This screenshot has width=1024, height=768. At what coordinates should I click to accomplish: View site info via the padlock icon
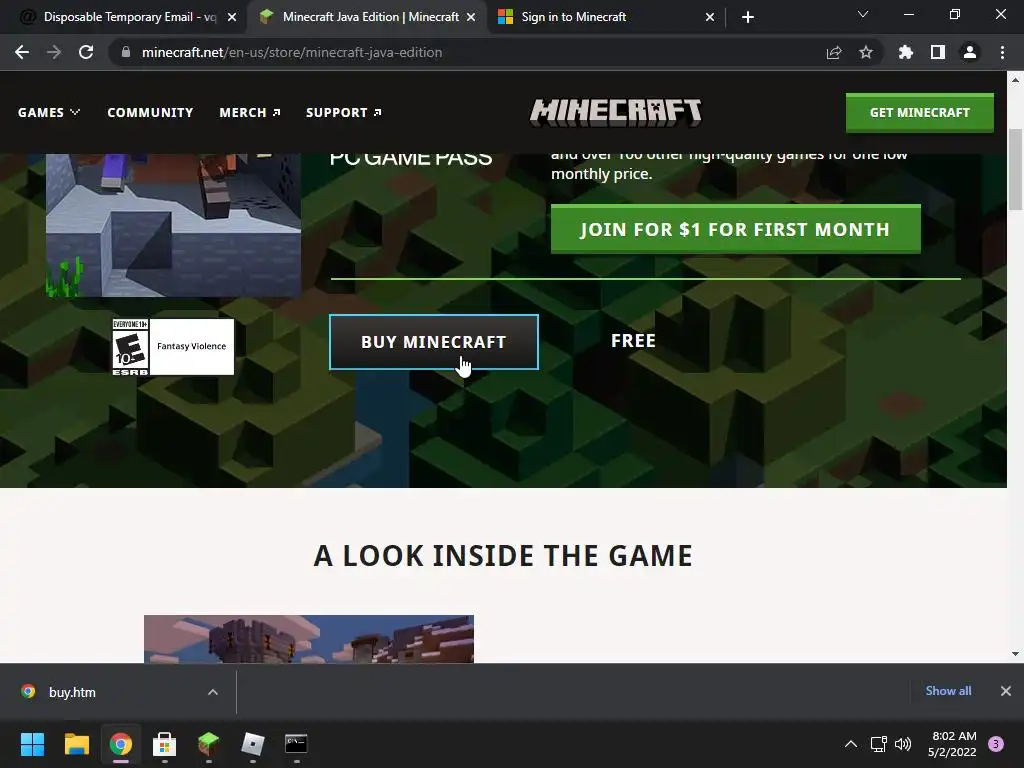tap(126, 52)
